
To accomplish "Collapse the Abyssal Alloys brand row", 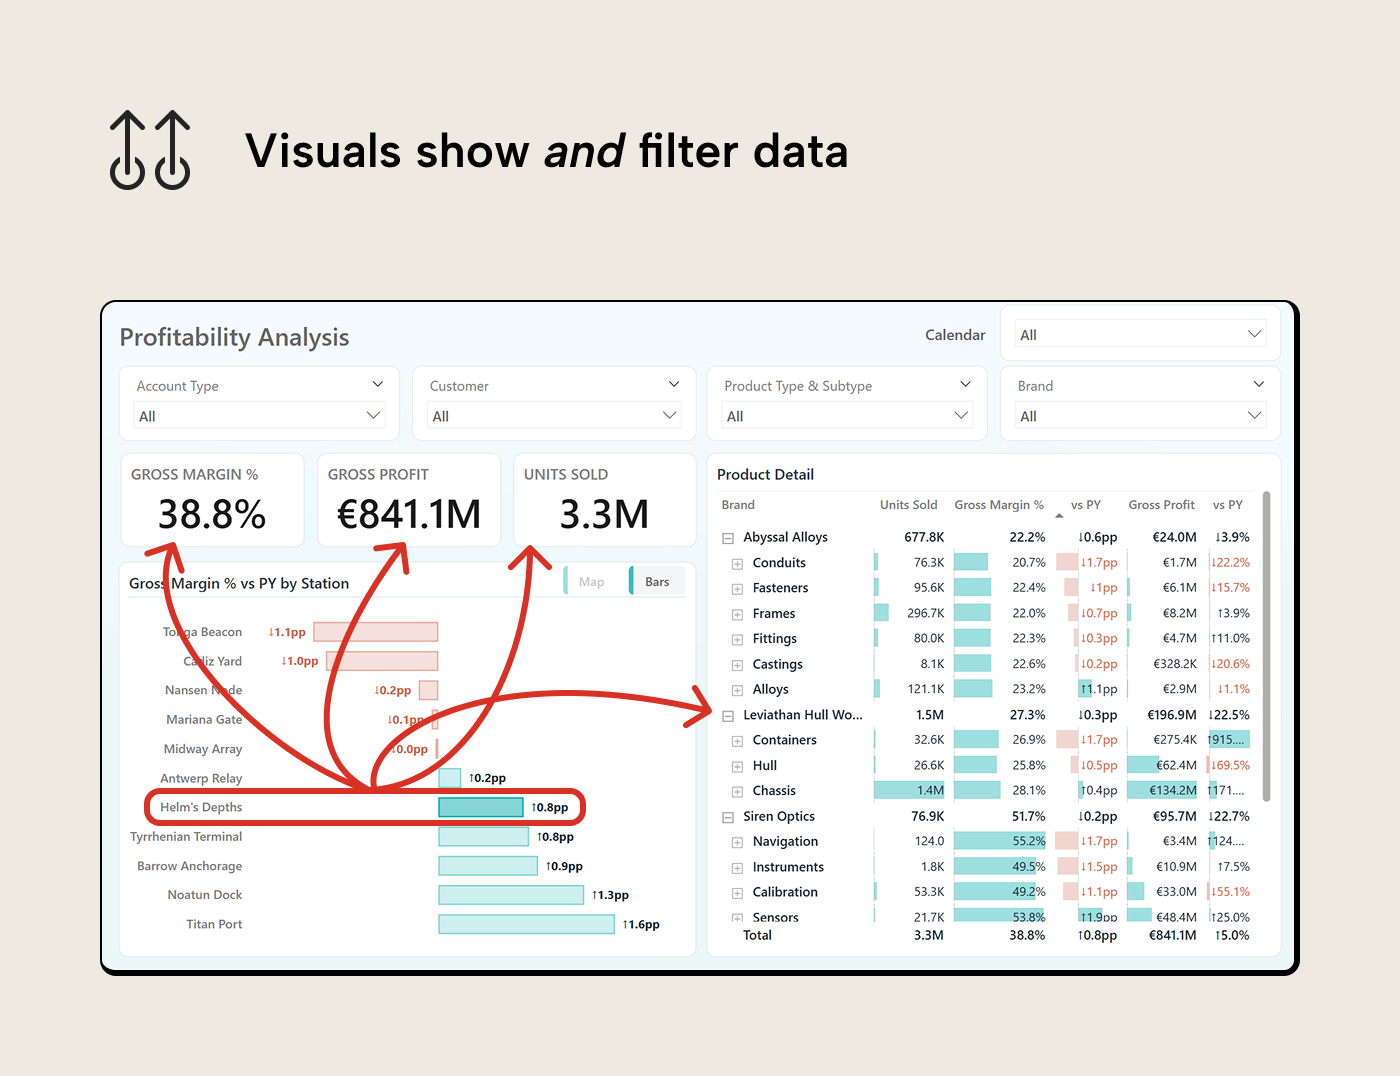I will [727, 537].
